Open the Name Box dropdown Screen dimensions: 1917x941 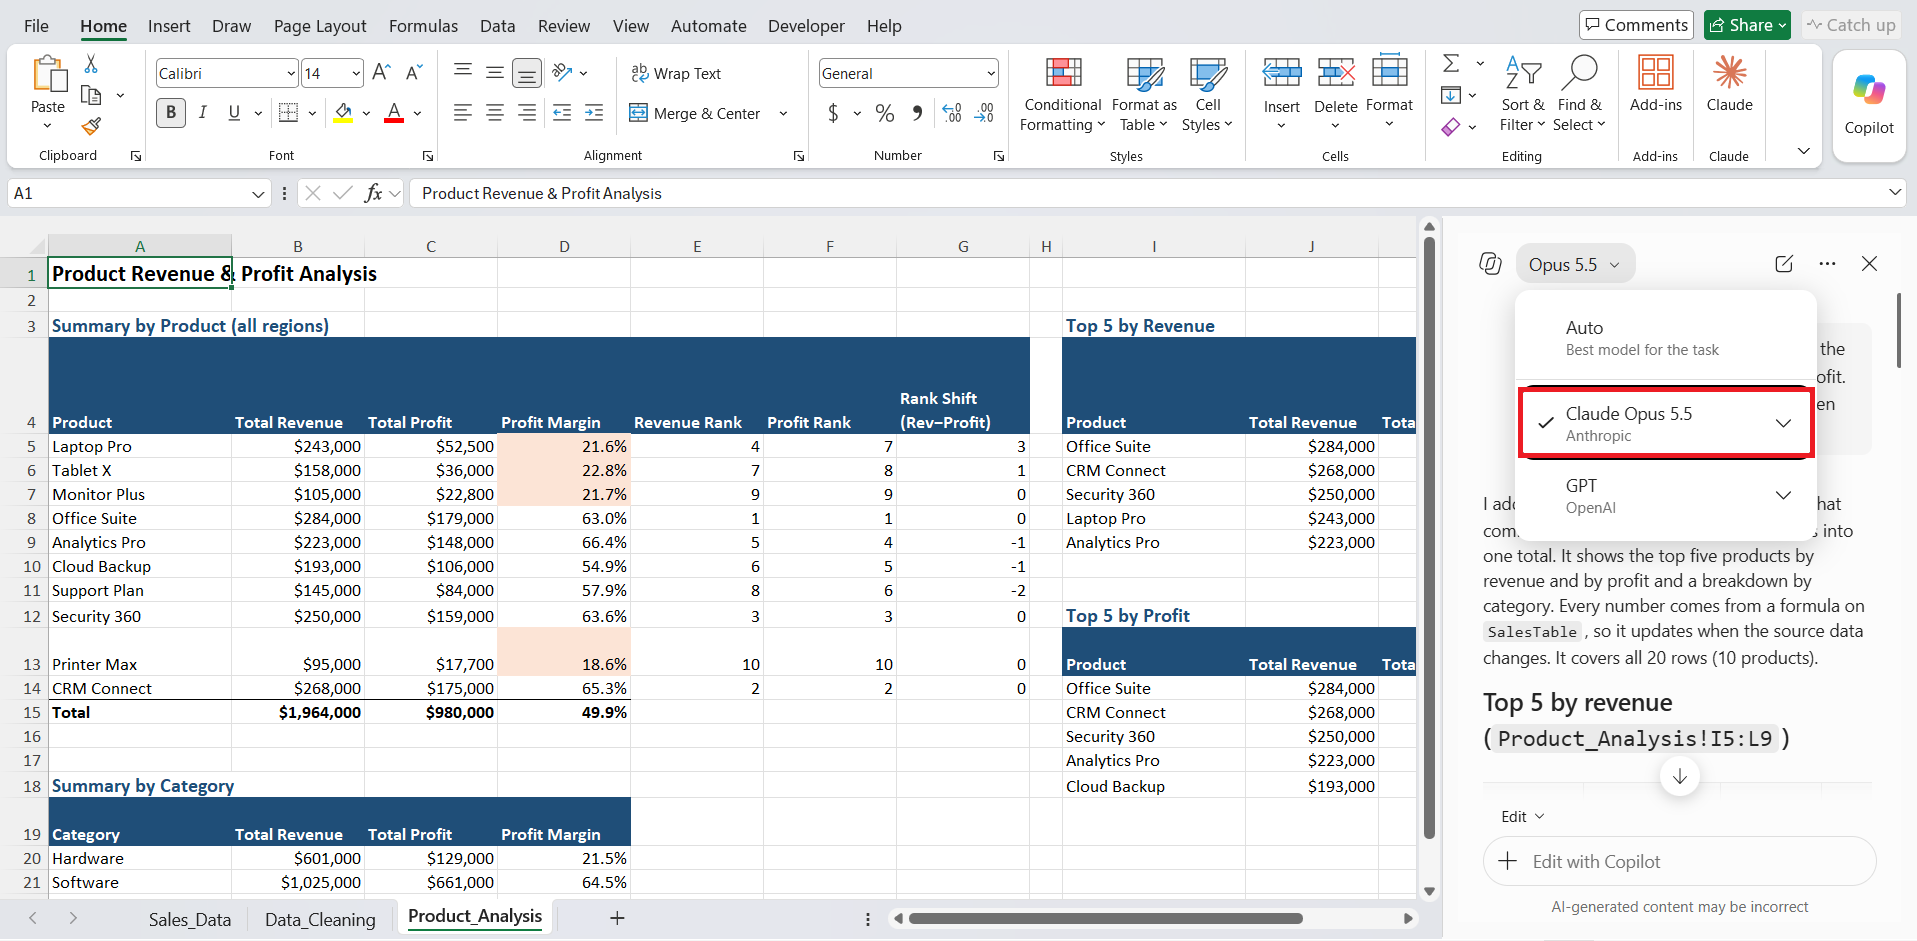[258, 194]
